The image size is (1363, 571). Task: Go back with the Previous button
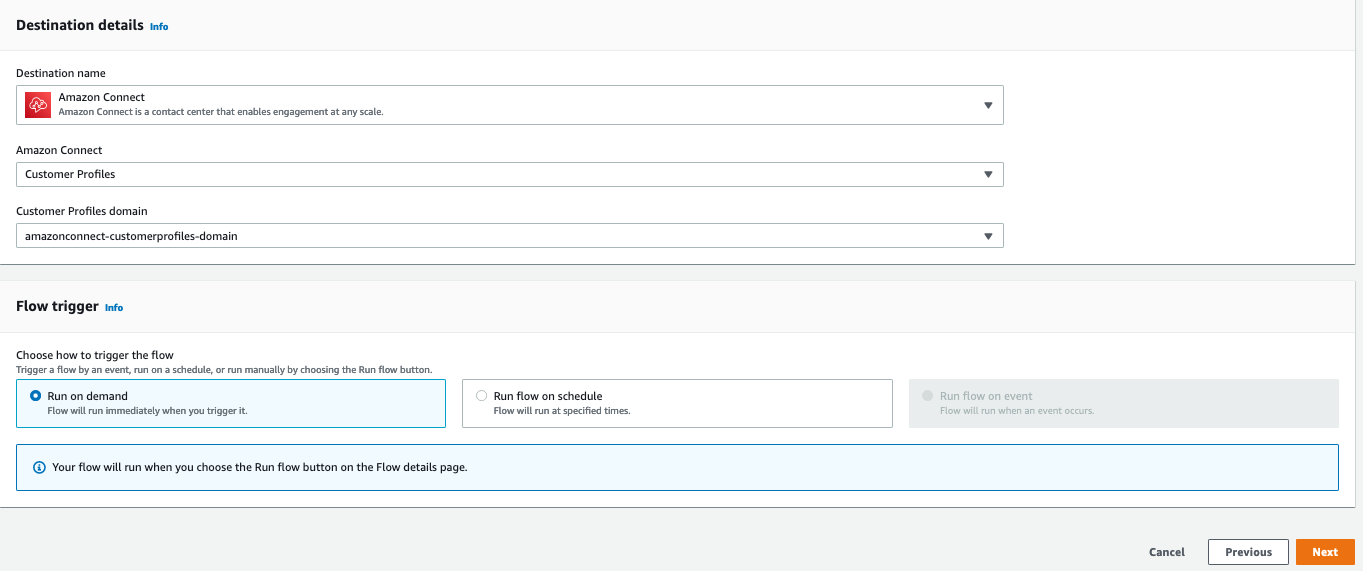[1248, 552]
